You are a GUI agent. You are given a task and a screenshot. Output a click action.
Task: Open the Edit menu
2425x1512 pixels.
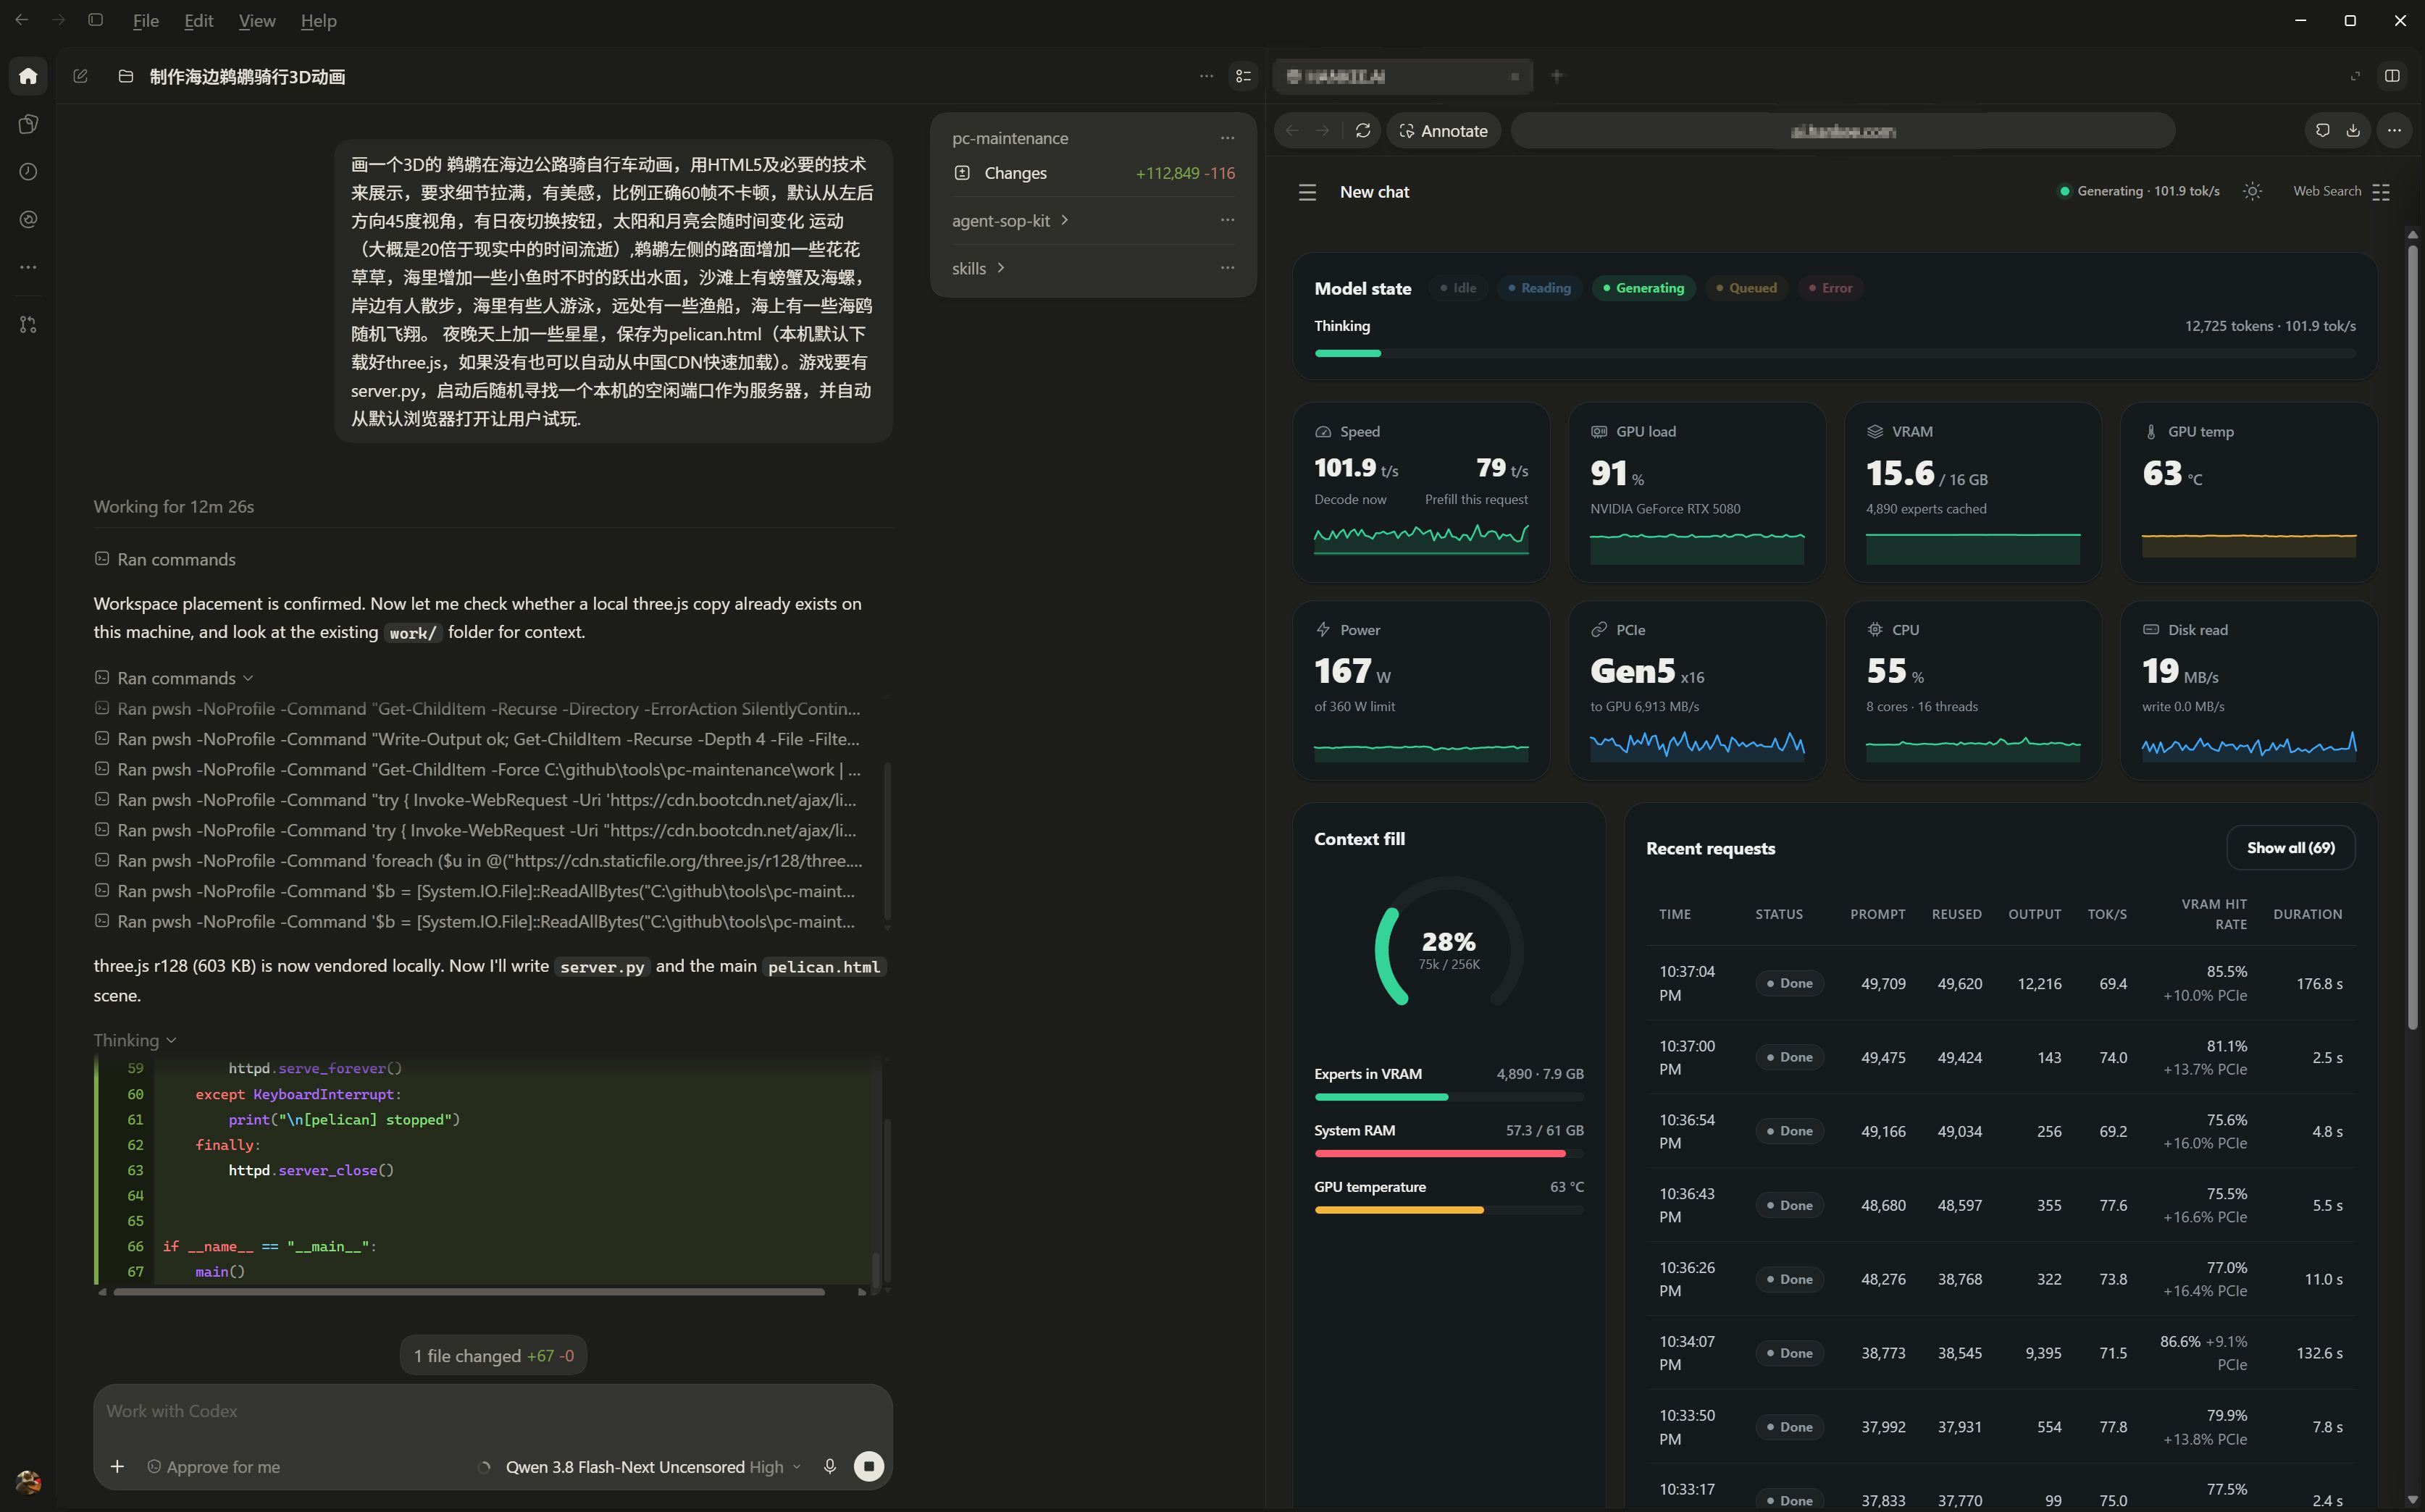click(199, 21)
